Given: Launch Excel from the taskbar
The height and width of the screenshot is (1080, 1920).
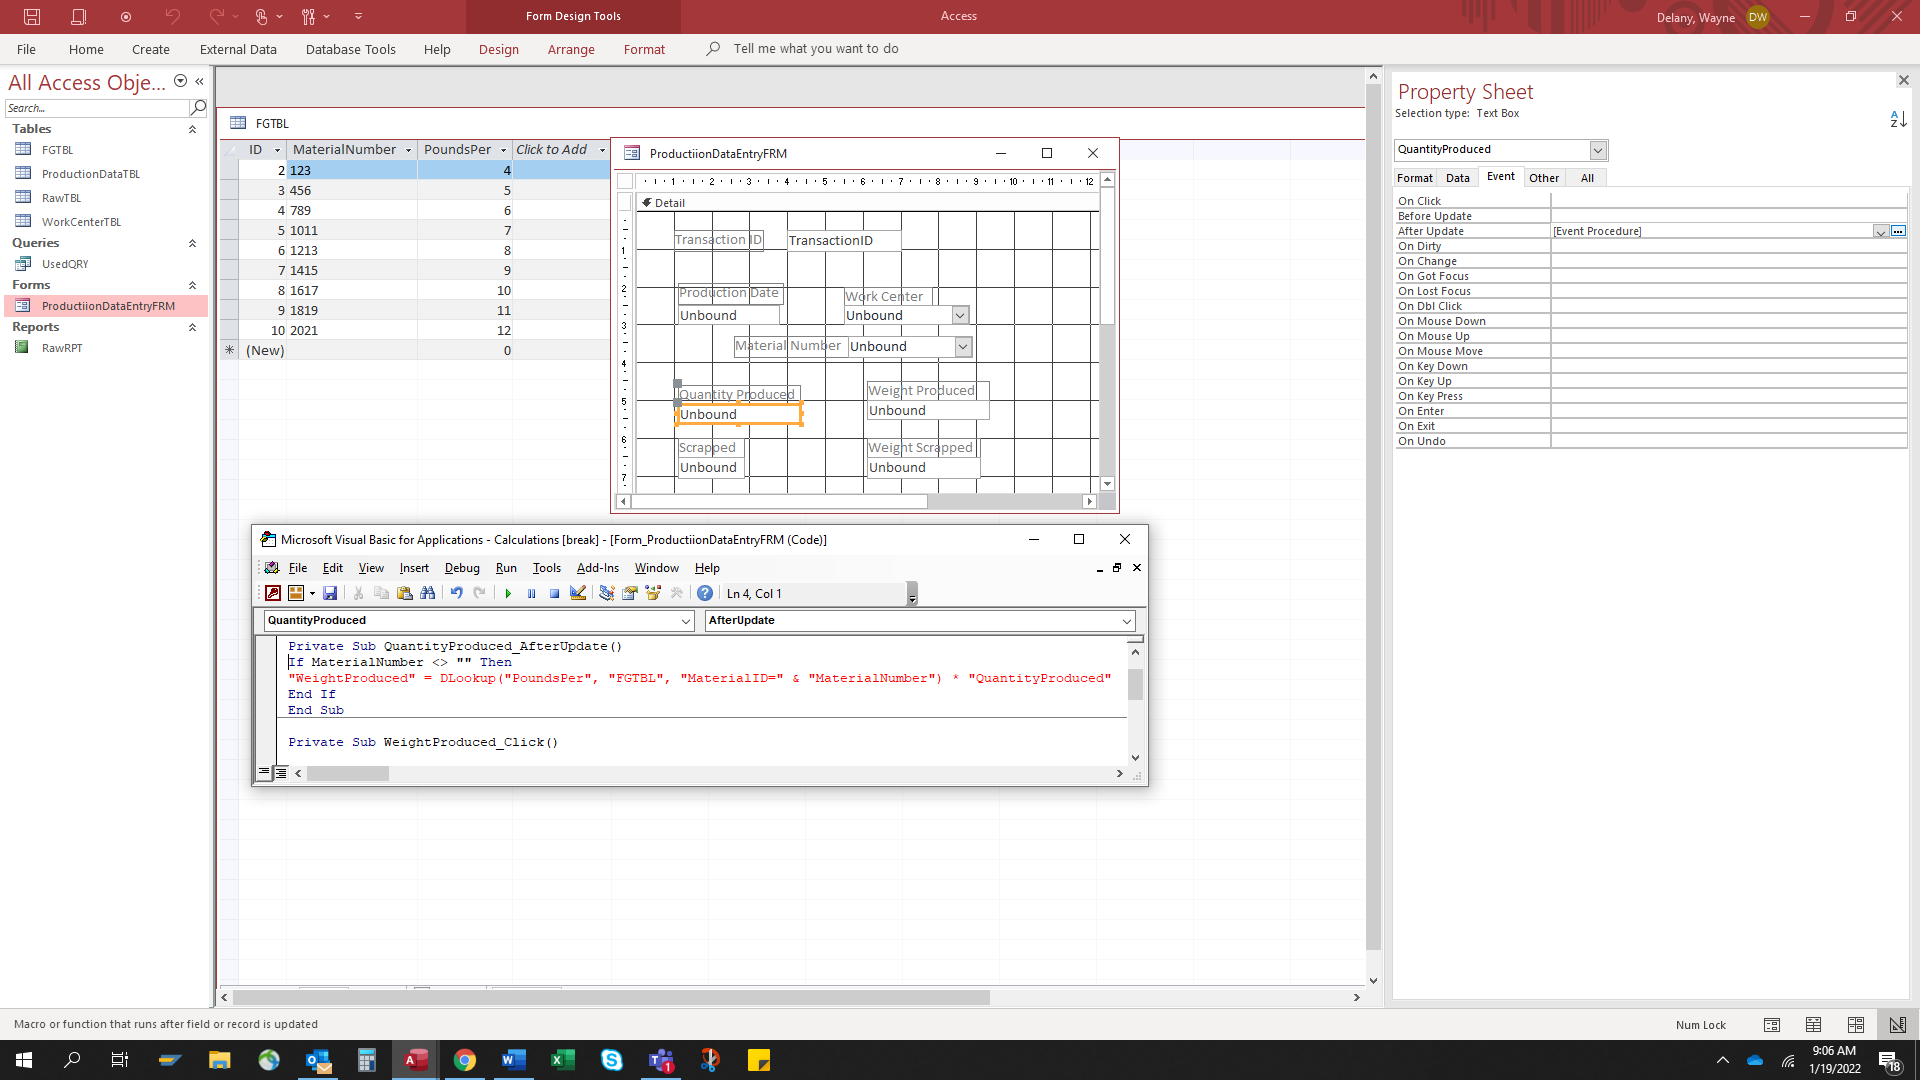Looking at the screenshot, I should (x=563, y=1060).
